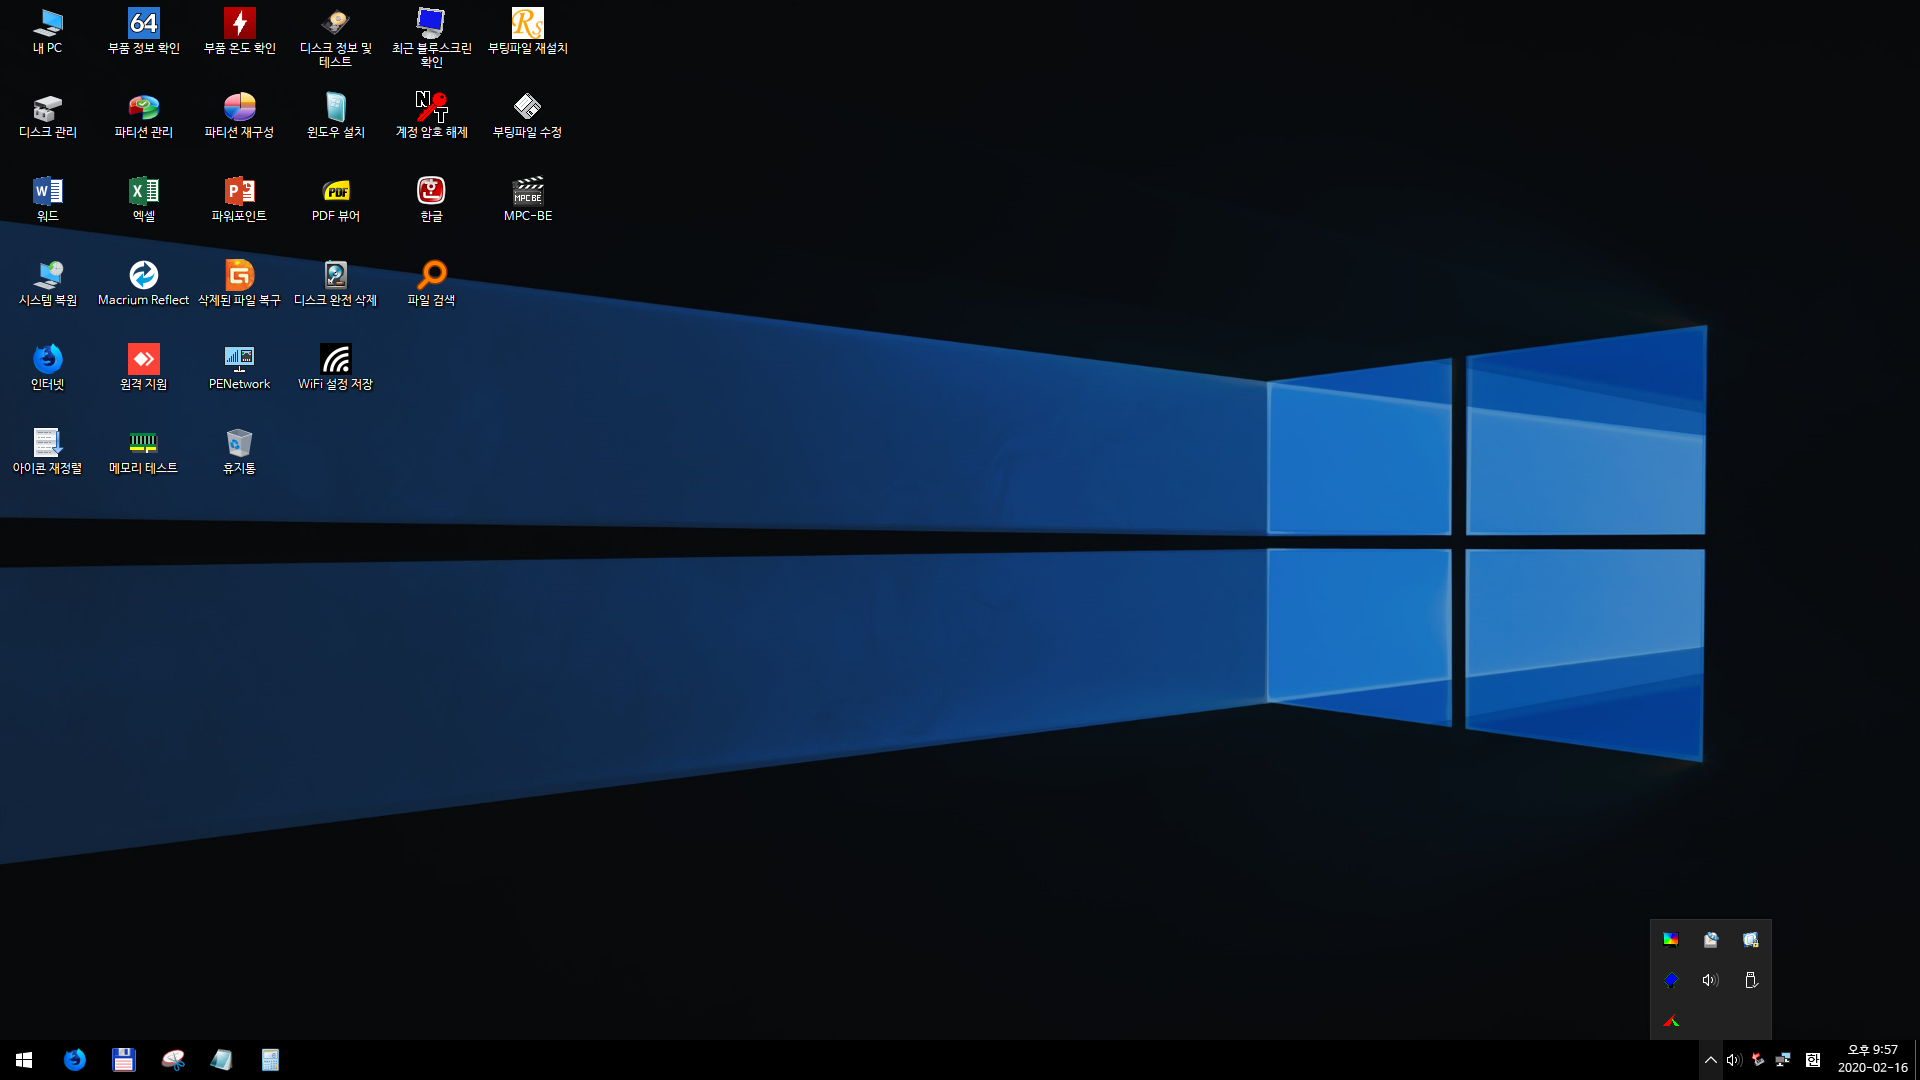Click red-green triangle overflow tray icon

tap(1671, 1021)
